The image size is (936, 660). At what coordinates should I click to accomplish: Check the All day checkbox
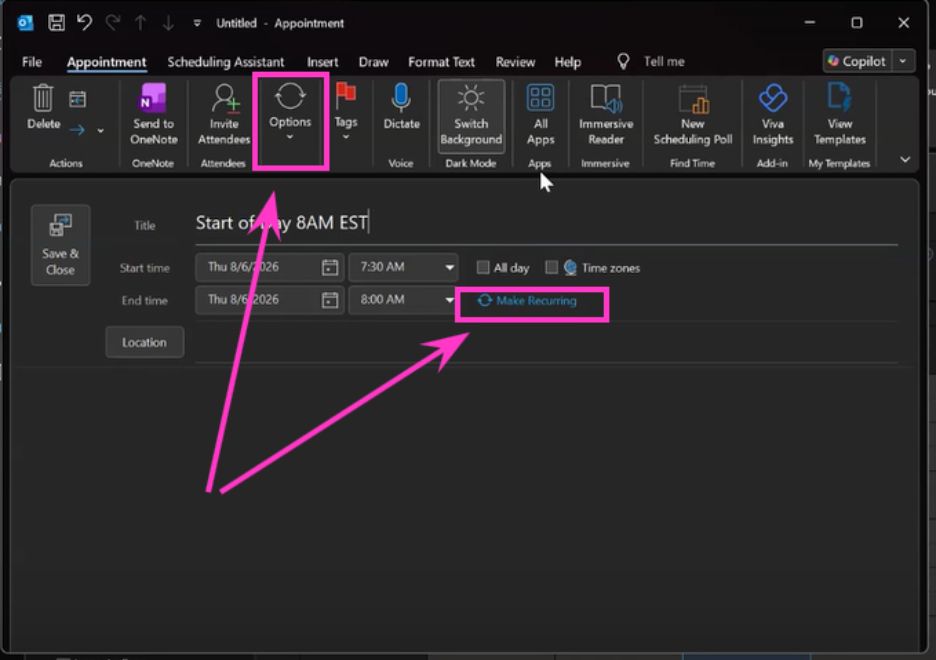(483, 267)
